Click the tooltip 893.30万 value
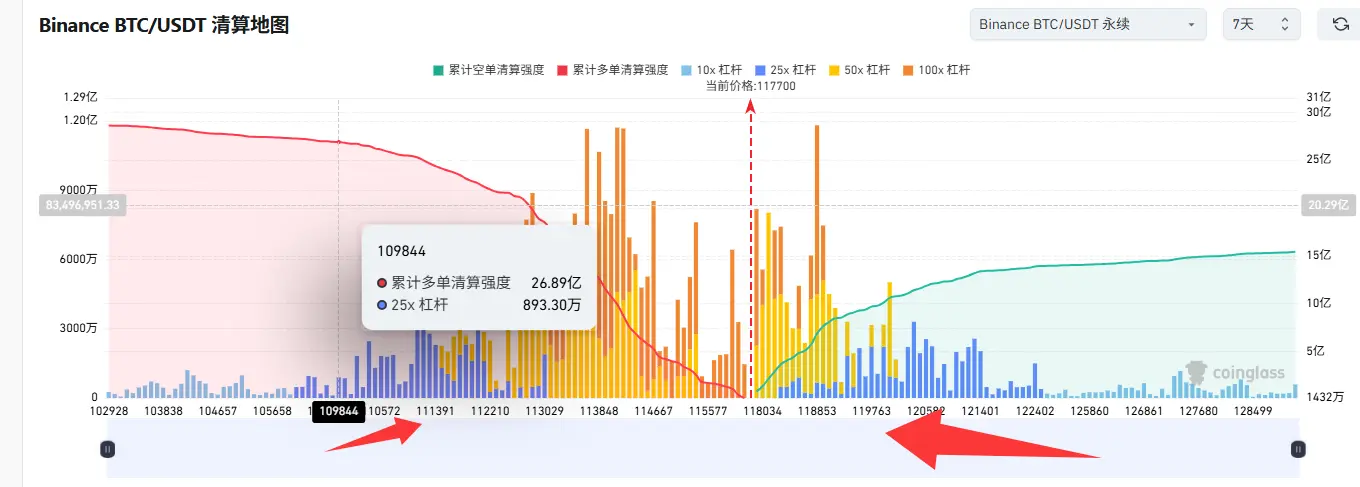Screen dimensions: 1360x487 point(552,306)
